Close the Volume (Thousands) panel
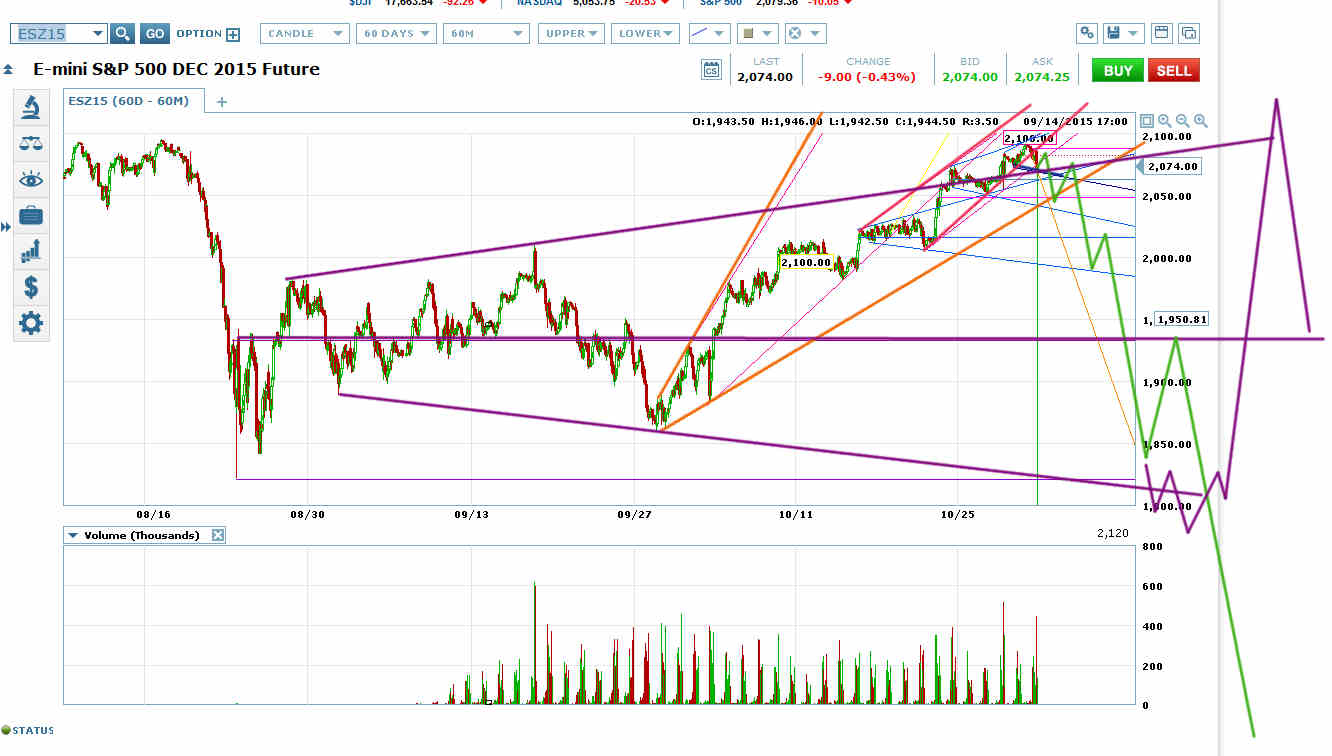The height and width of the screenshot is (756, 1332). [218, 535]
